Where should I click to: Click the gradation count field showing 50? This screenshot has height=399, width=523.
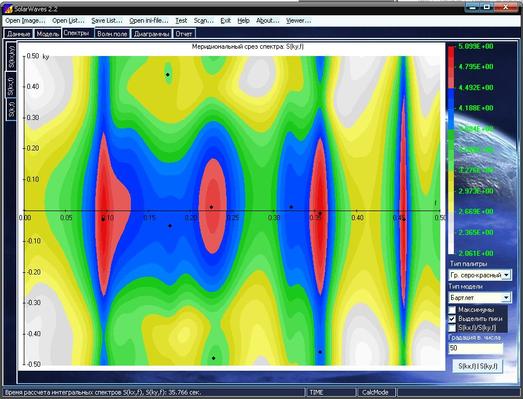476,348
